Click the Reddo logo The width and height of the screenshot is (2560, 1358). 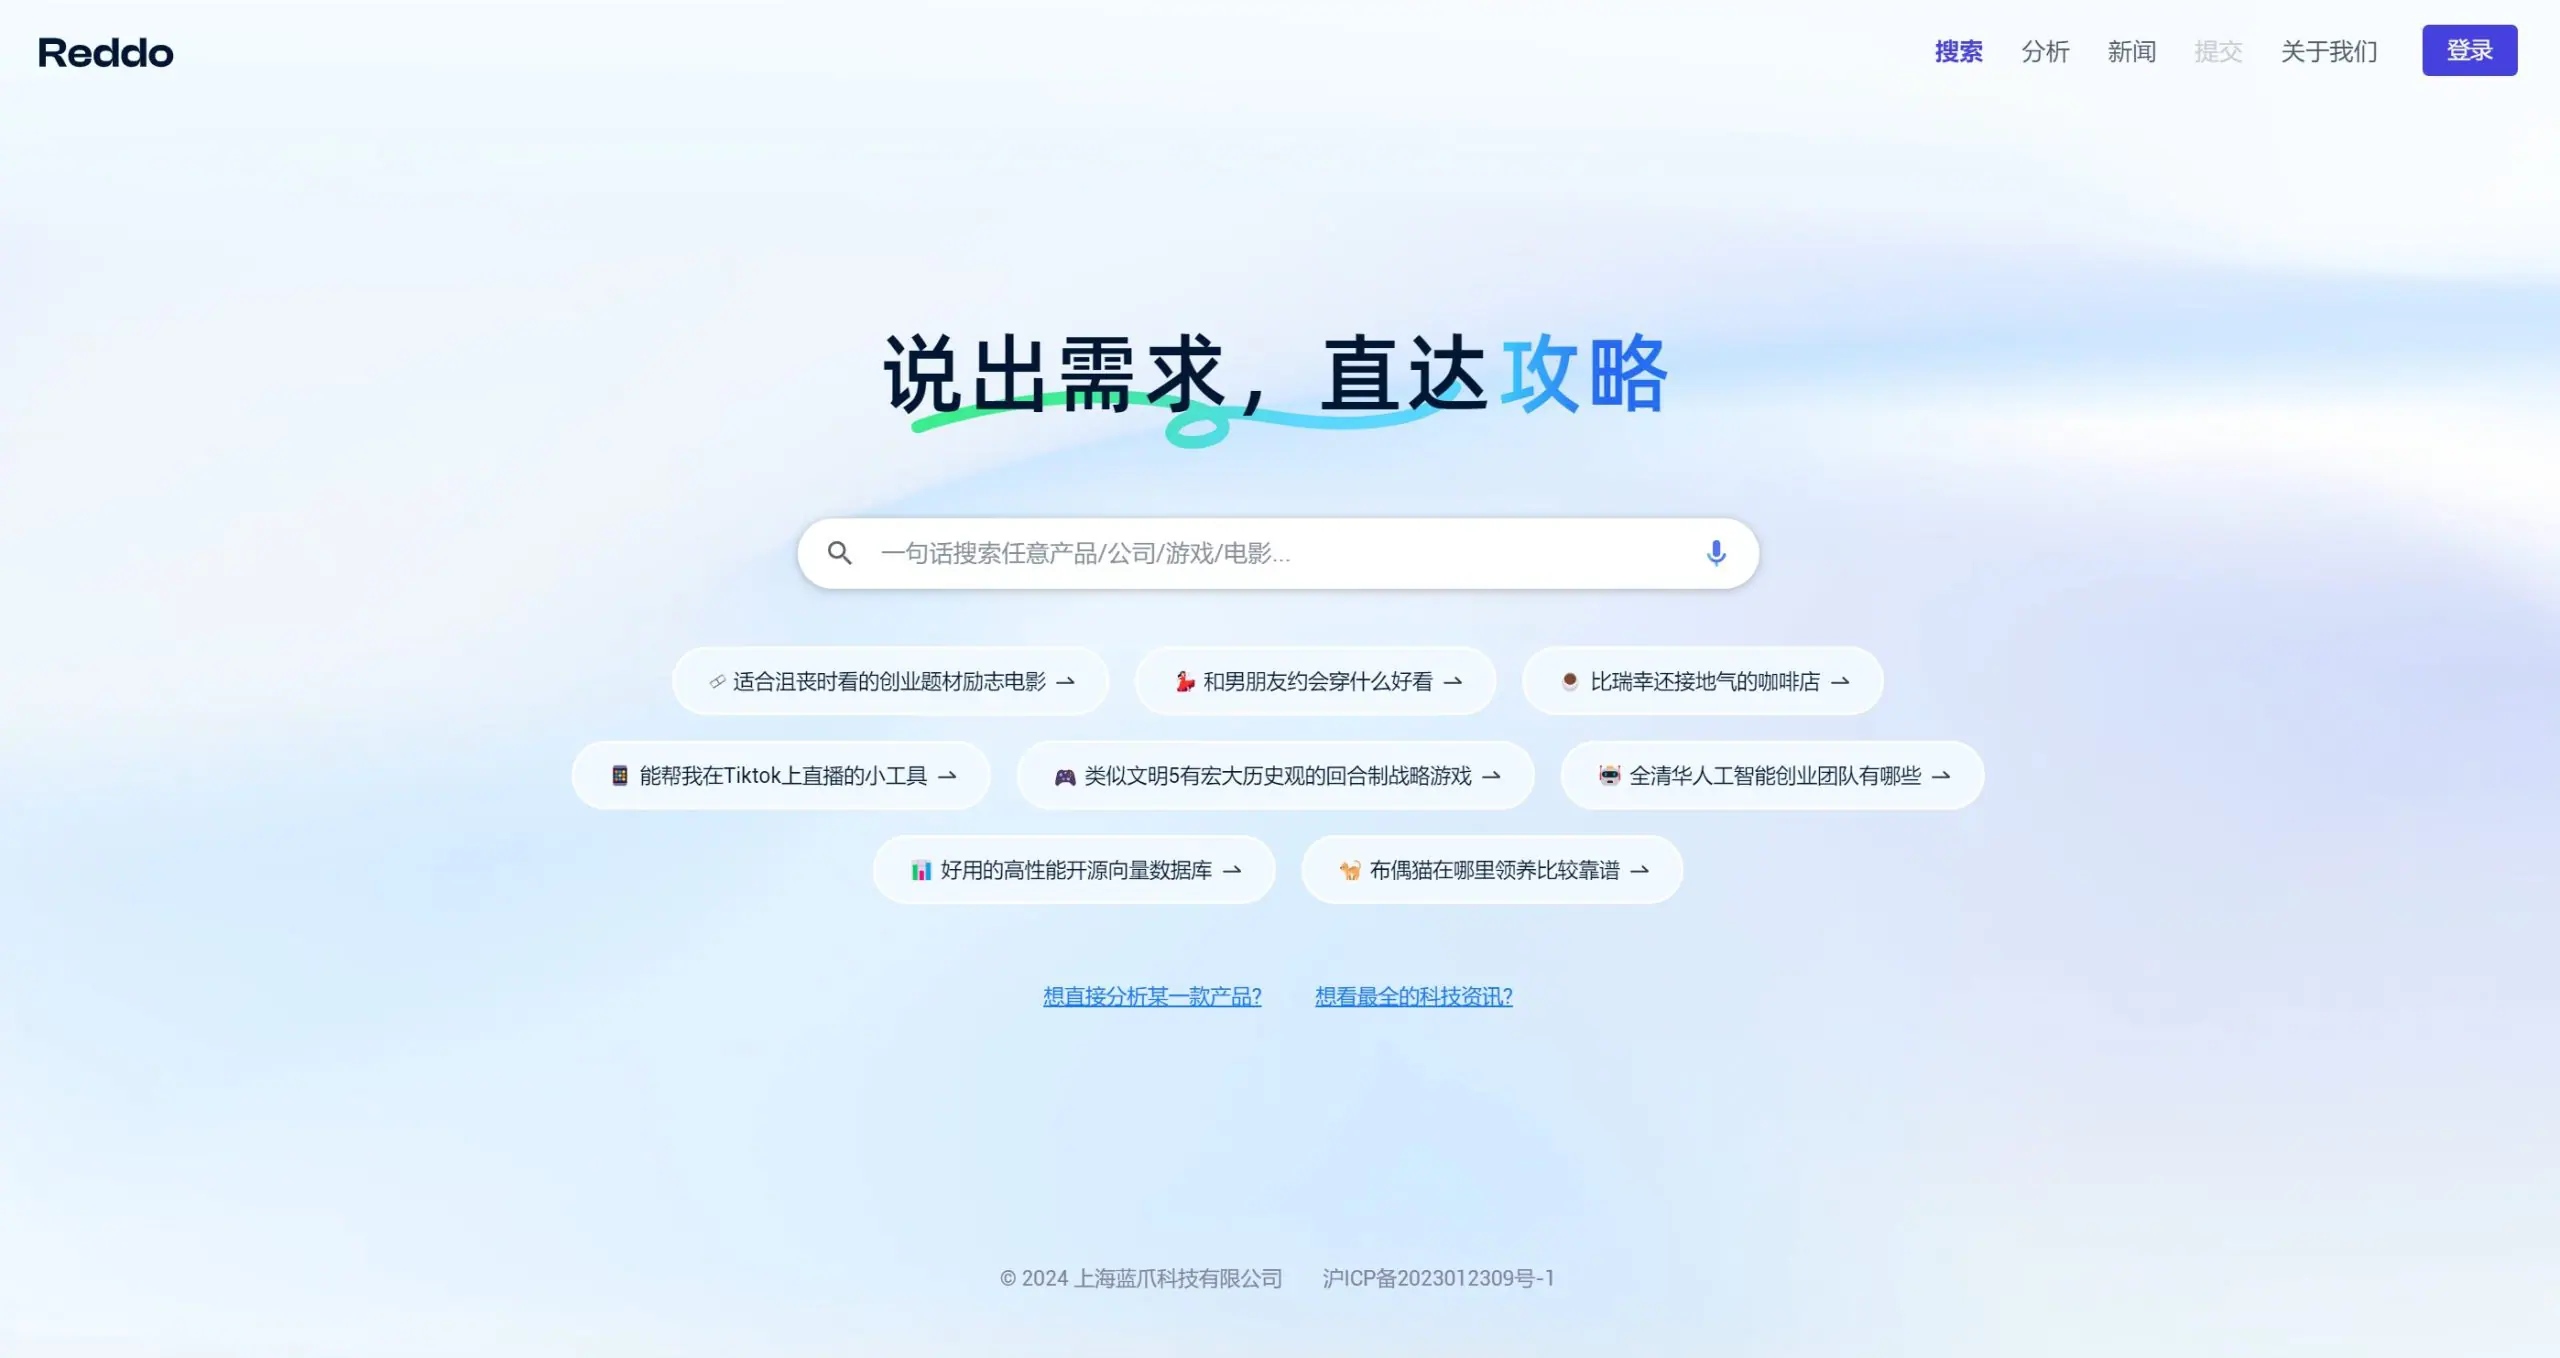pyautogui.click(x=104, y=52)
